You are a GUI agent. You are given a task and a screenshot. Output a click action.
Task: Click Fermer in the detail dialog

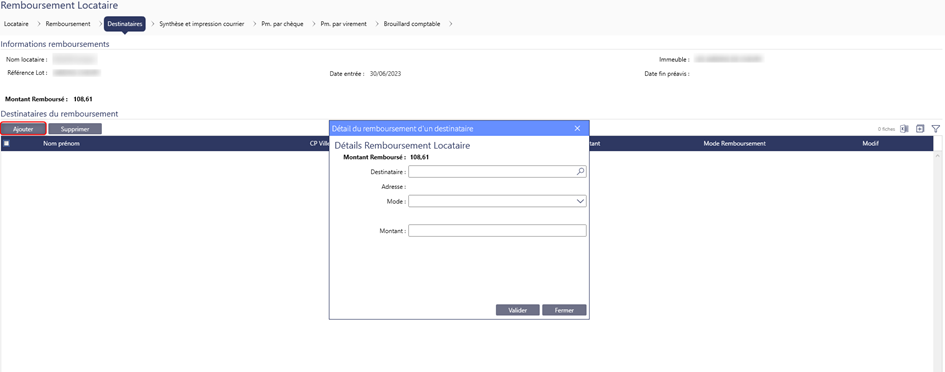point(564,310)
